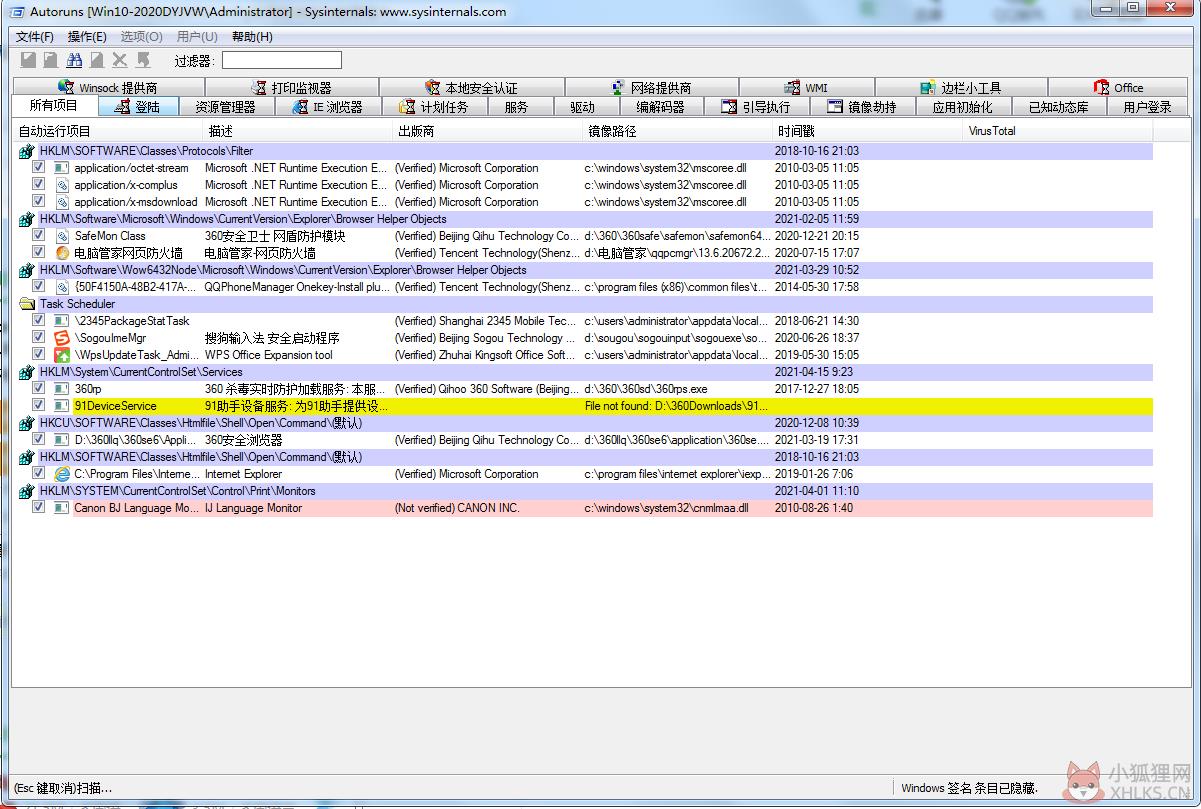Click the binoculars Find toolbar icon

tap(74, 61)
